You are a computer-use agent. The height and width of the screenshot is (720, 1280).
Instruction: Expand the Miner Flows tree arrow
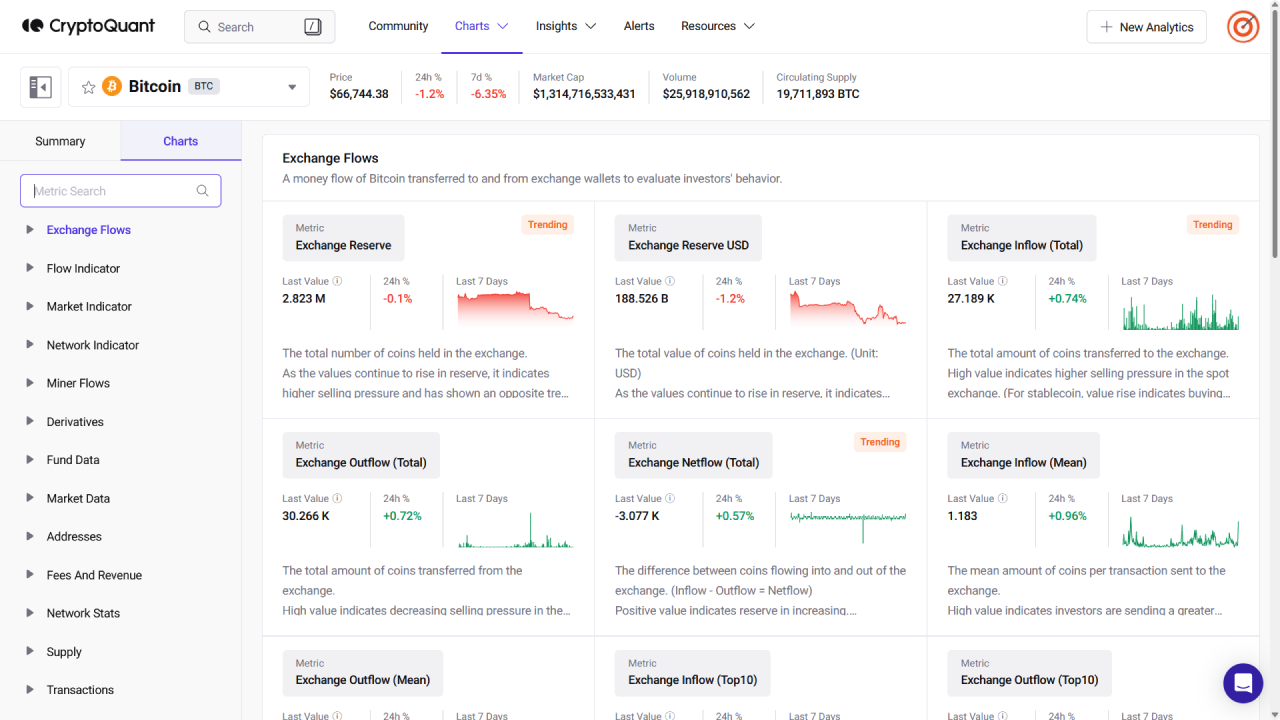pos(30,383)
